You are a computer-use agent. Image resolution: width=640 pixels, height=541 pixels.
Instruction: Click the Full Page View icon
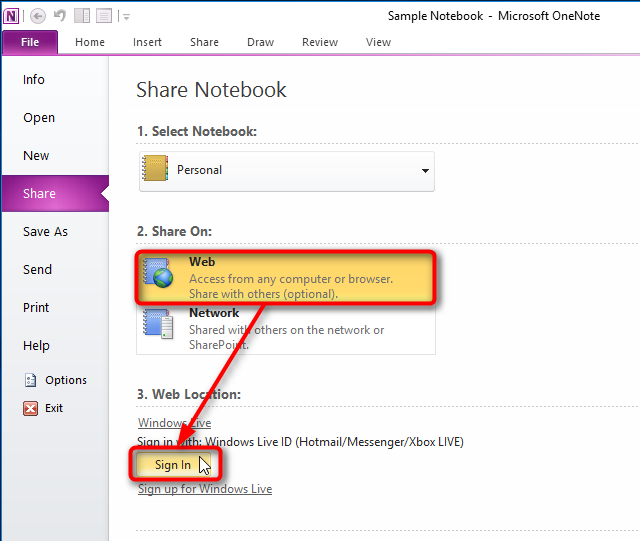tap(104, 16)
